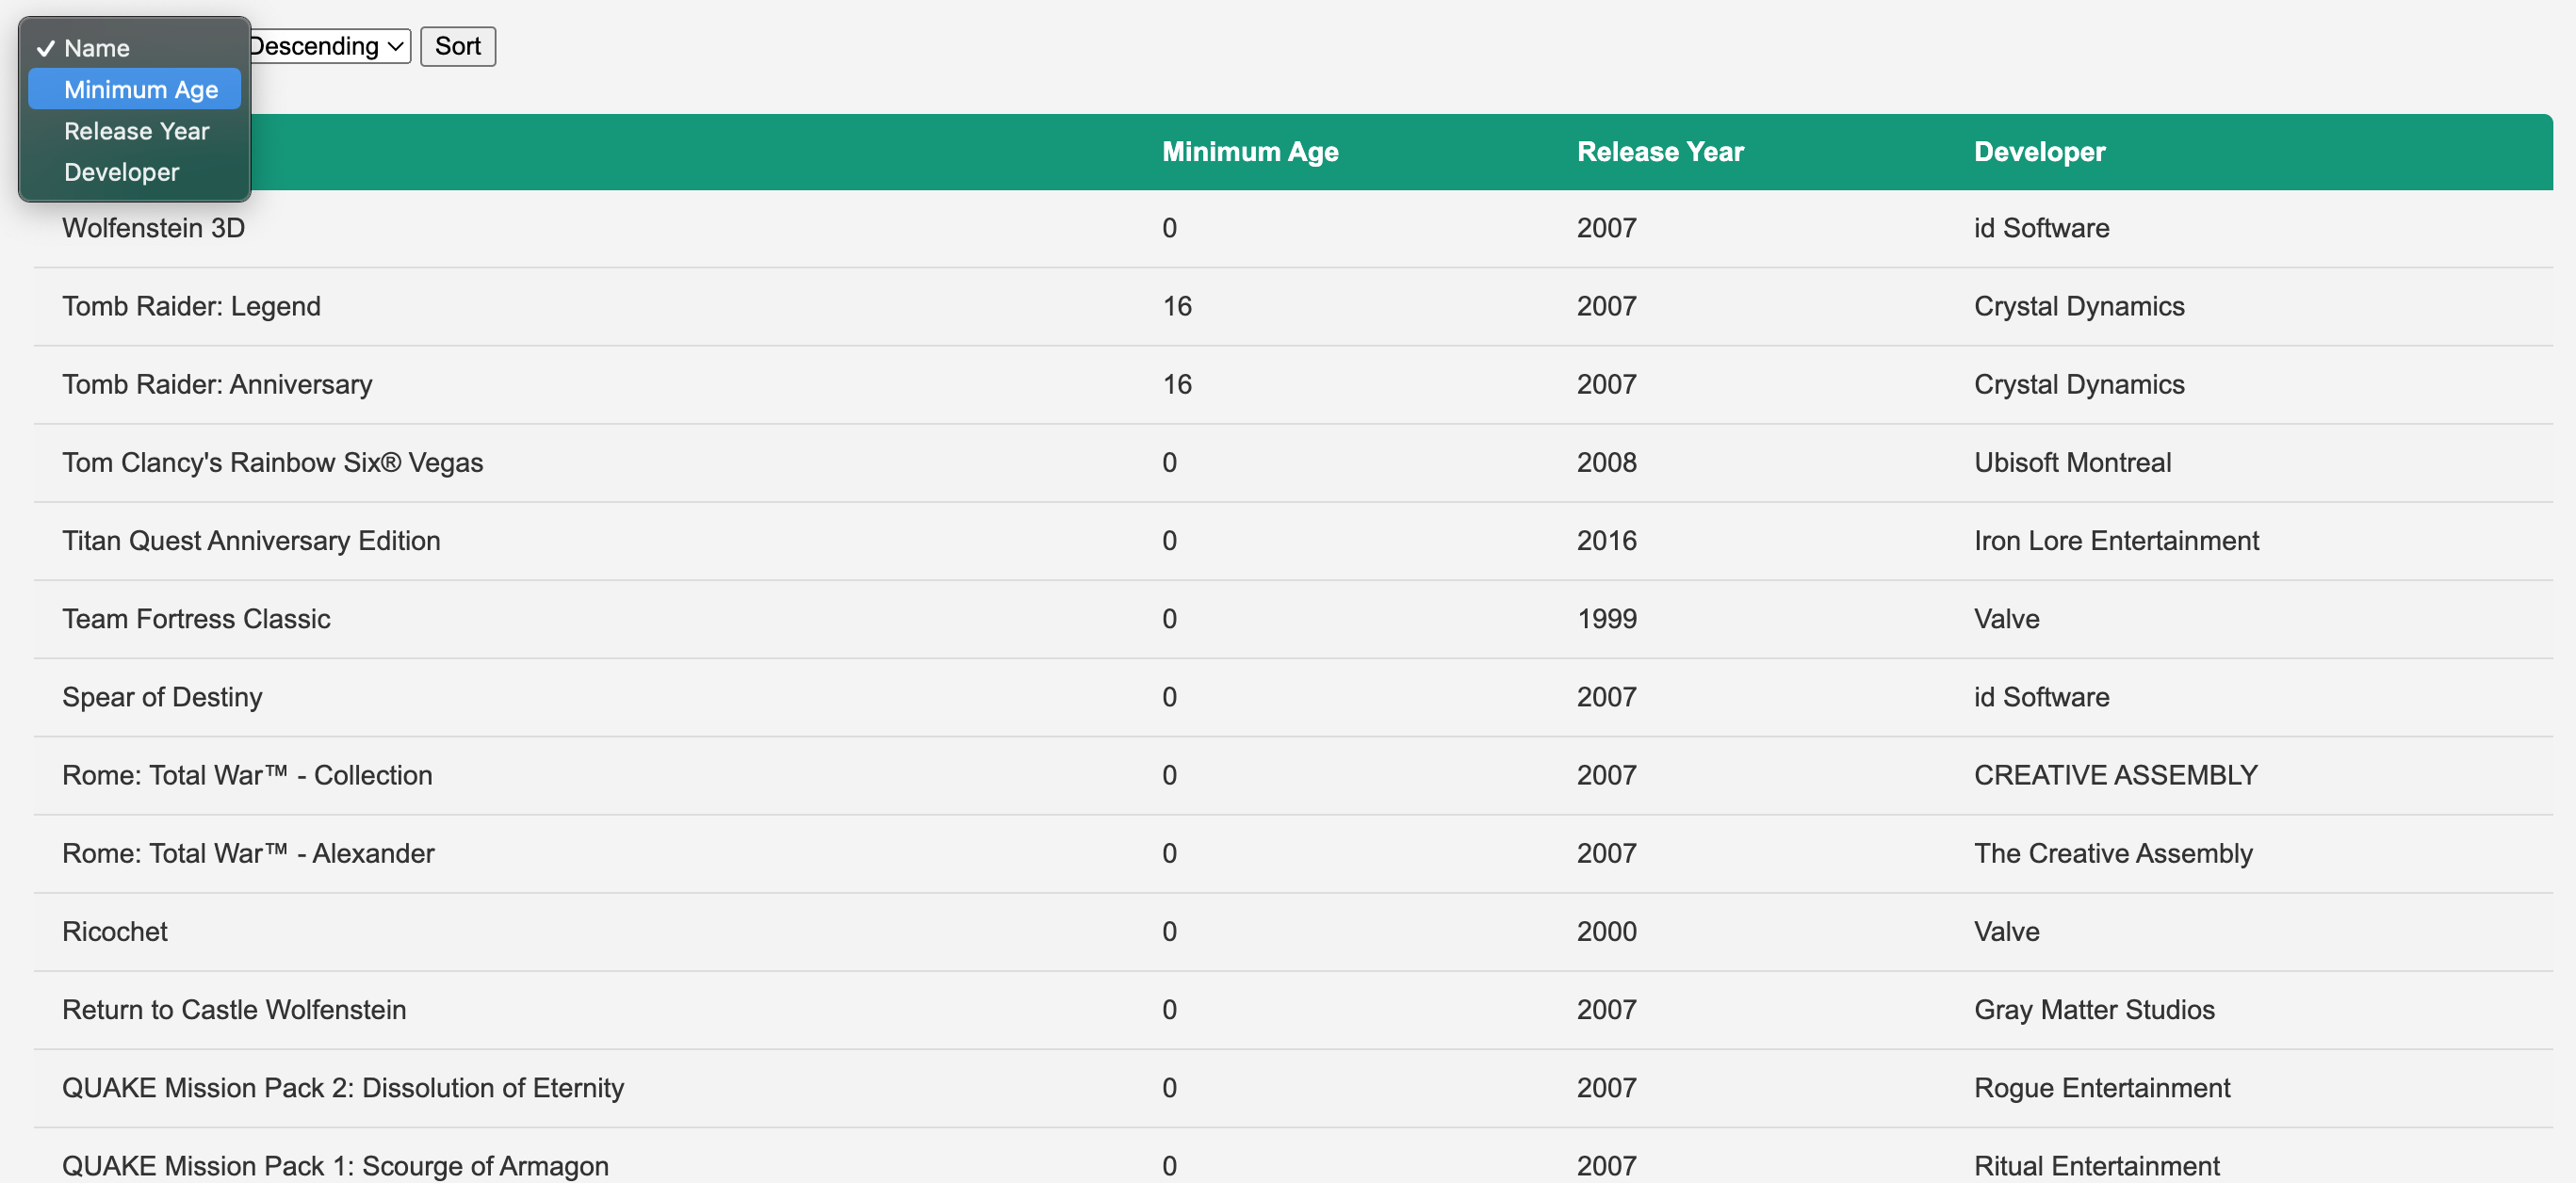Choose Release Year sort option
This screenshot has height=1183, width=2576.
[134, 131]
